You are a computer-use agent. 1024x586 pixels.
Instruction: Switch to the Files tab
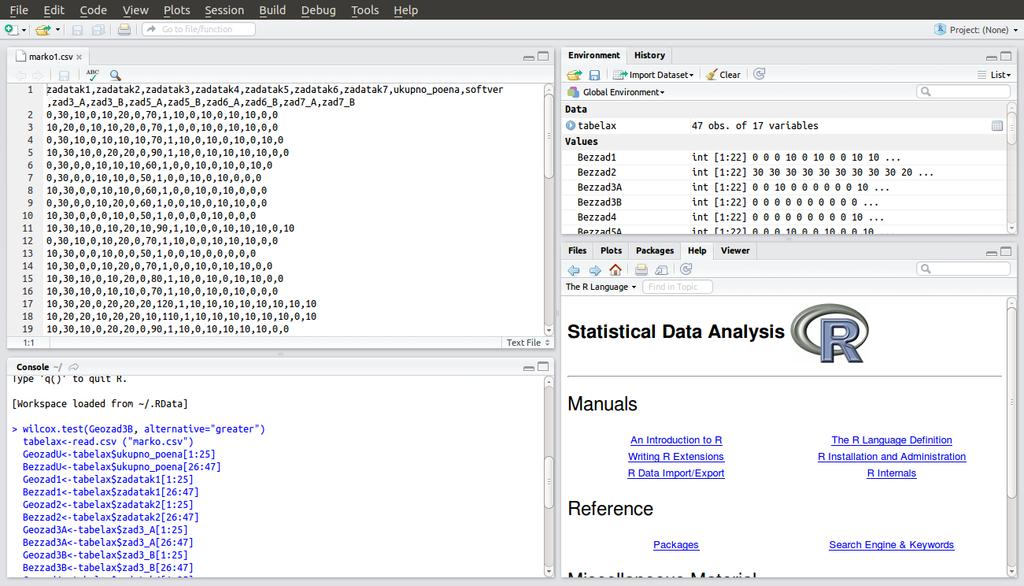577,251
